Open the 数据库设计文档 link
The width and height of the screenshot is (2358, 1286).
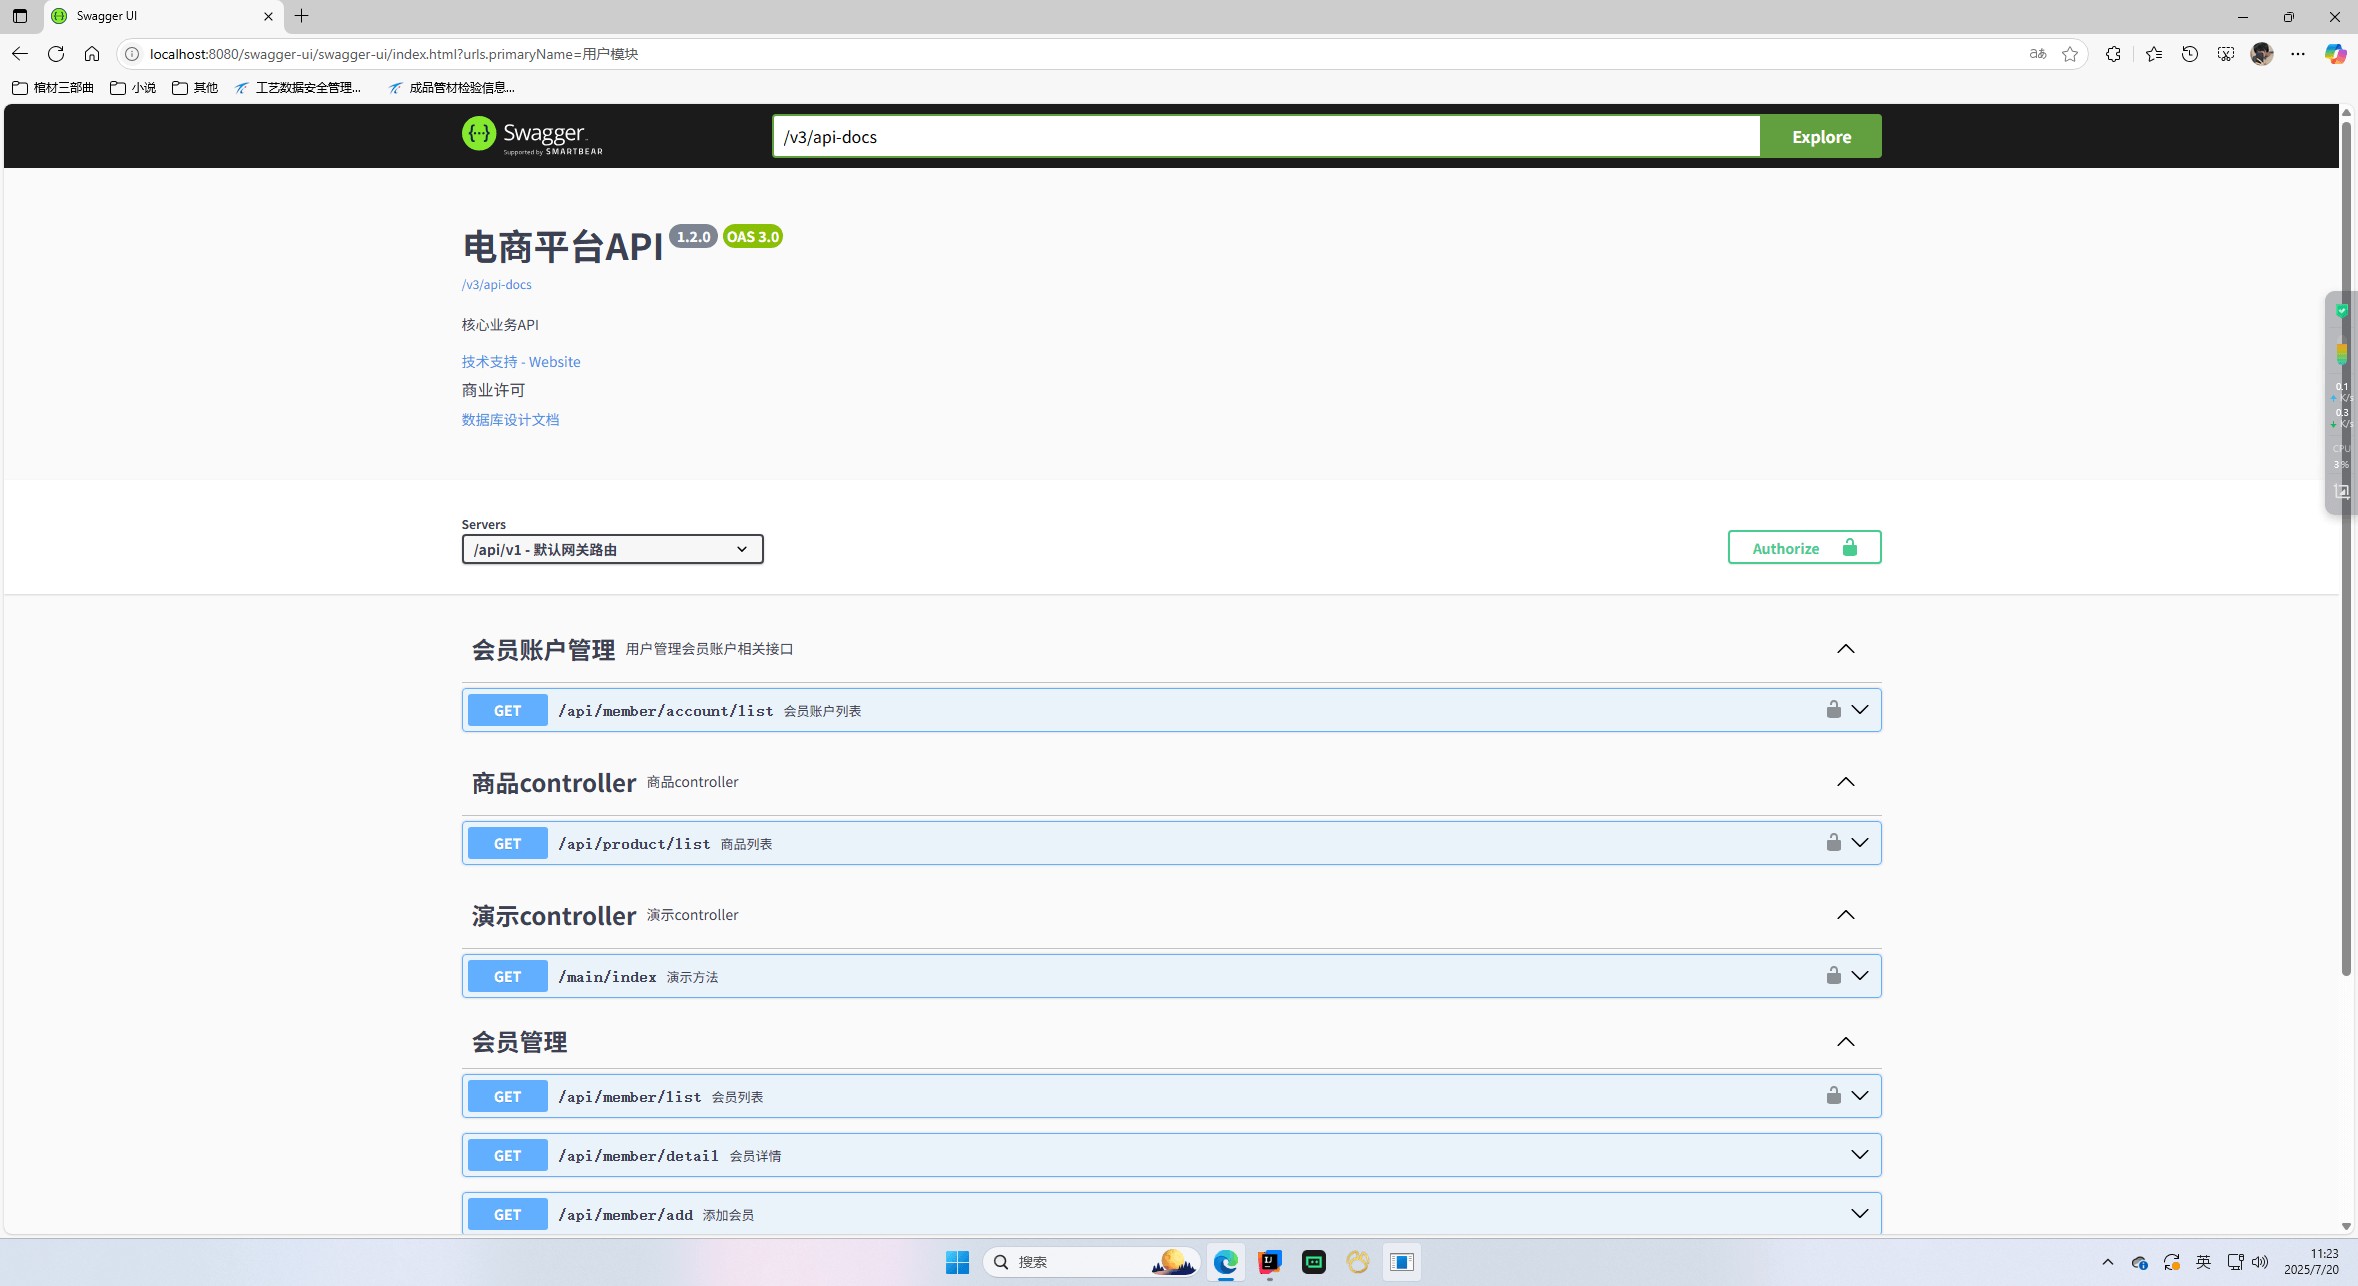click(x=510, y=420)
